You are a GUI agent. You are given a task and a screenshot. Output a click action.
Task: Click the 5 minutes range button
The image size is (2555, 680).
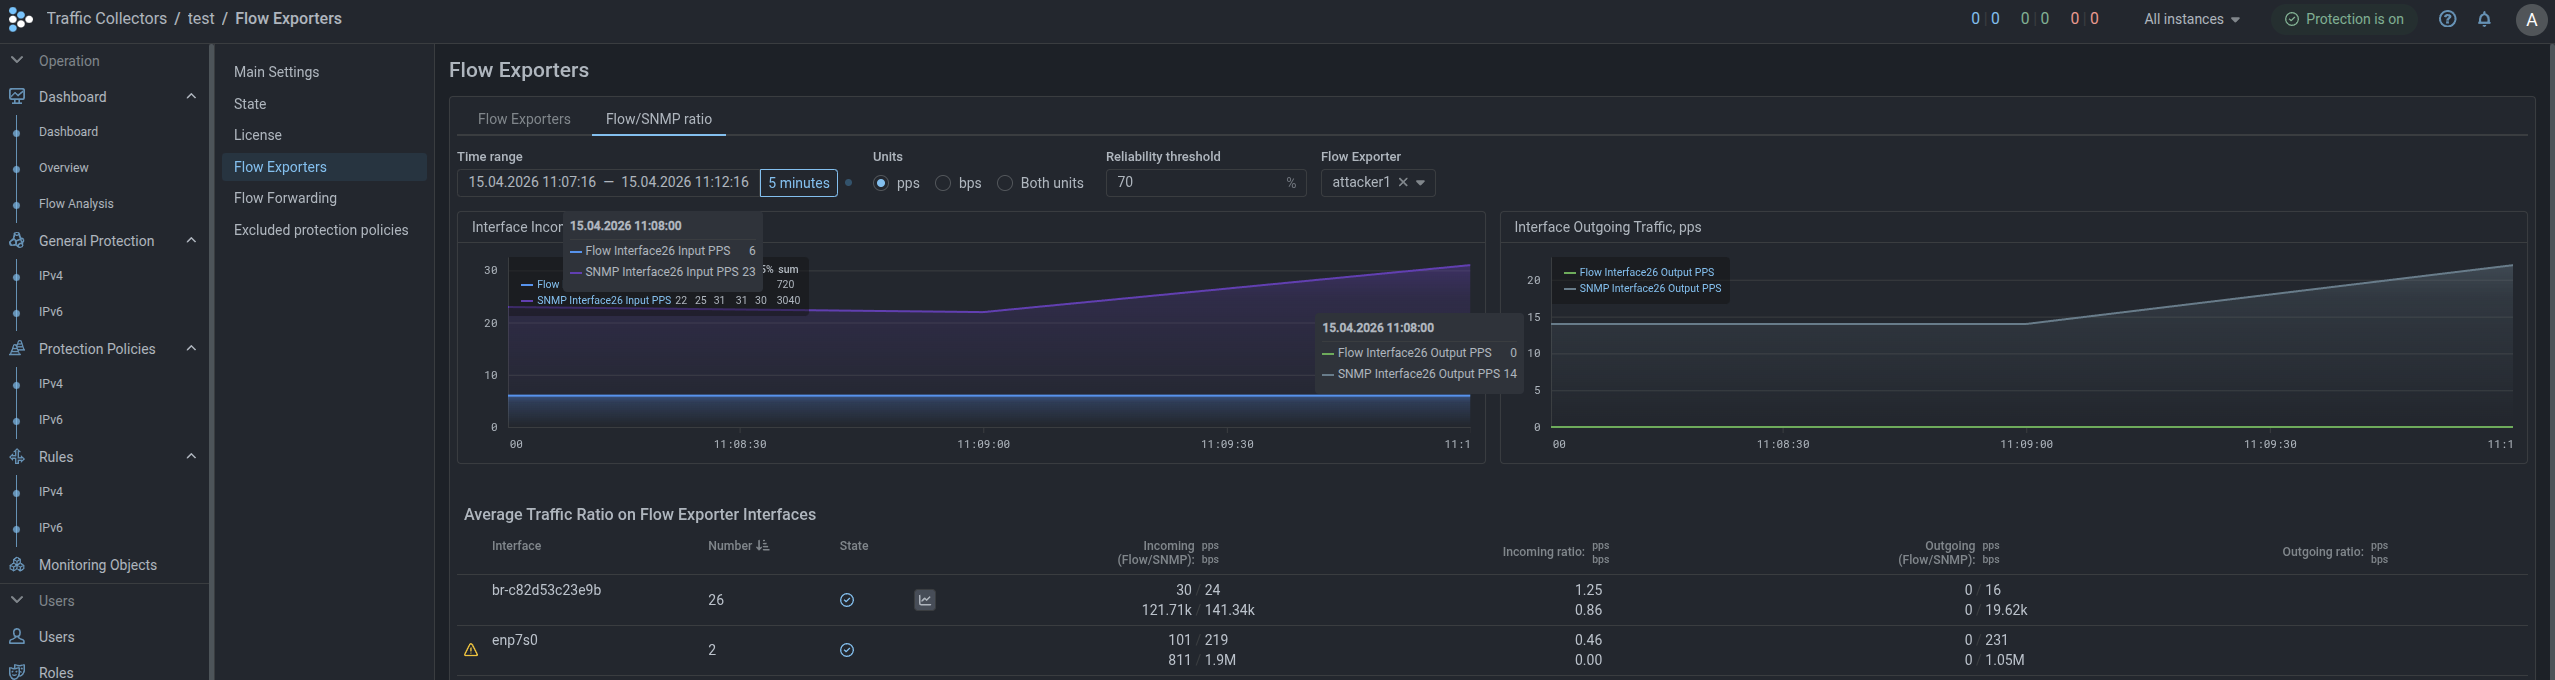pyautogui.click(x=798, y=183)
